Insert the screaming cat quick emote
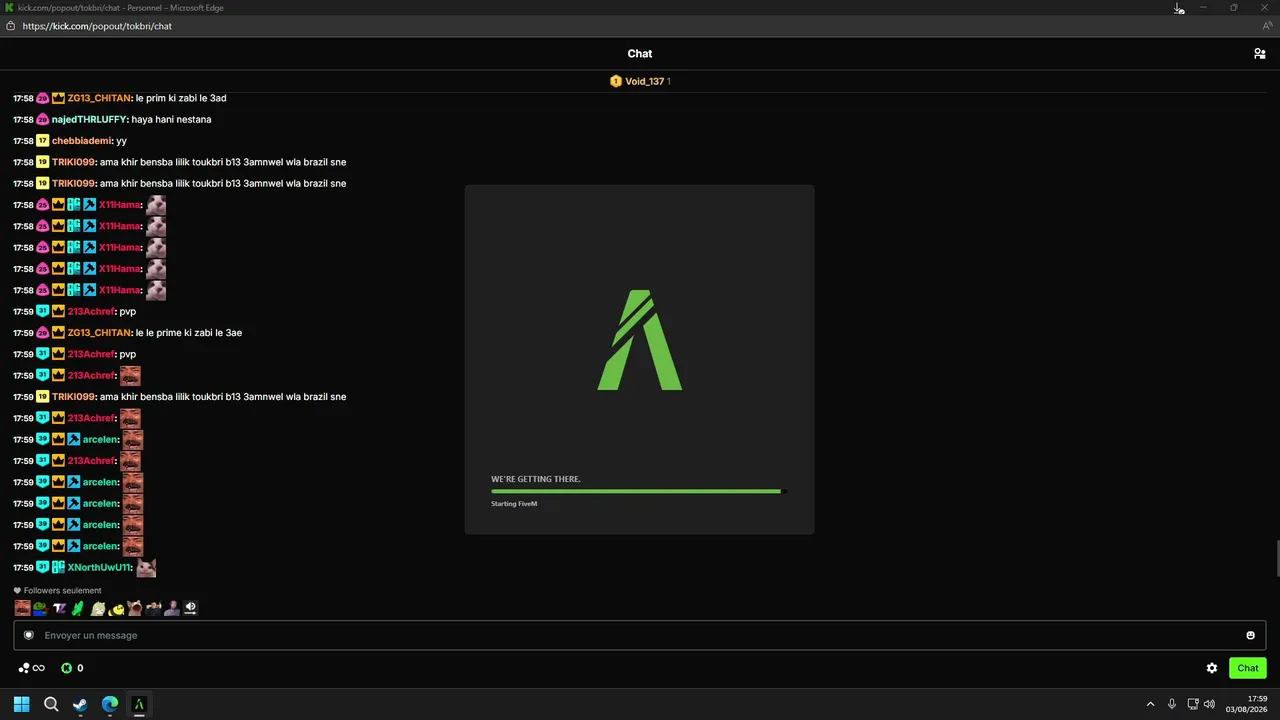Screen dimensions: 1280x720 [134, 608]
